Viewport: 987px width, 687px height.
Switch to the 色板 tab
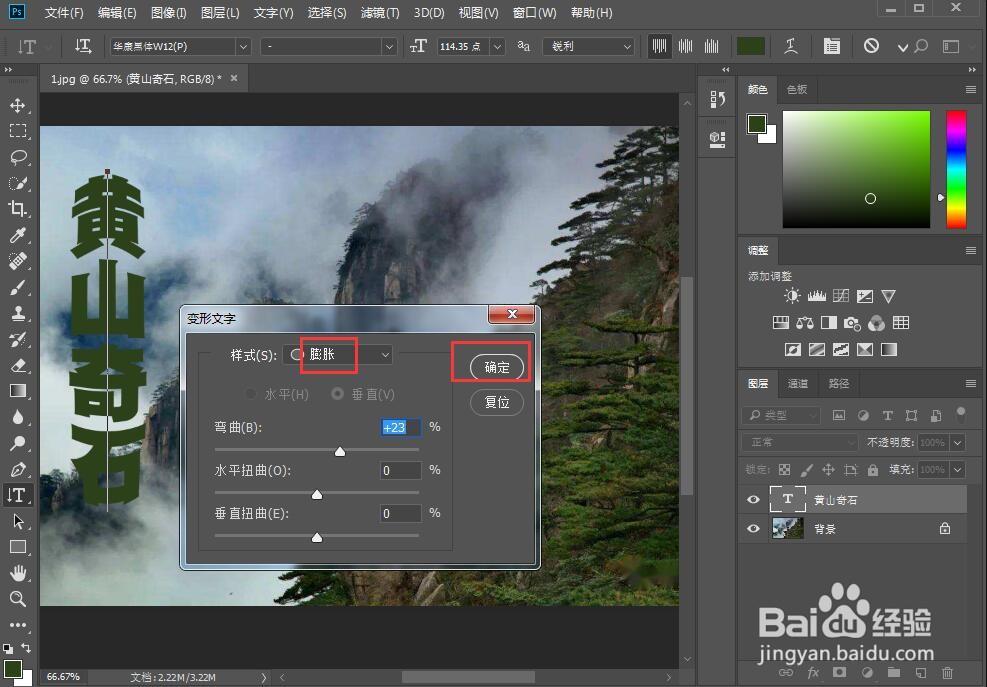(x=796, y=89)
